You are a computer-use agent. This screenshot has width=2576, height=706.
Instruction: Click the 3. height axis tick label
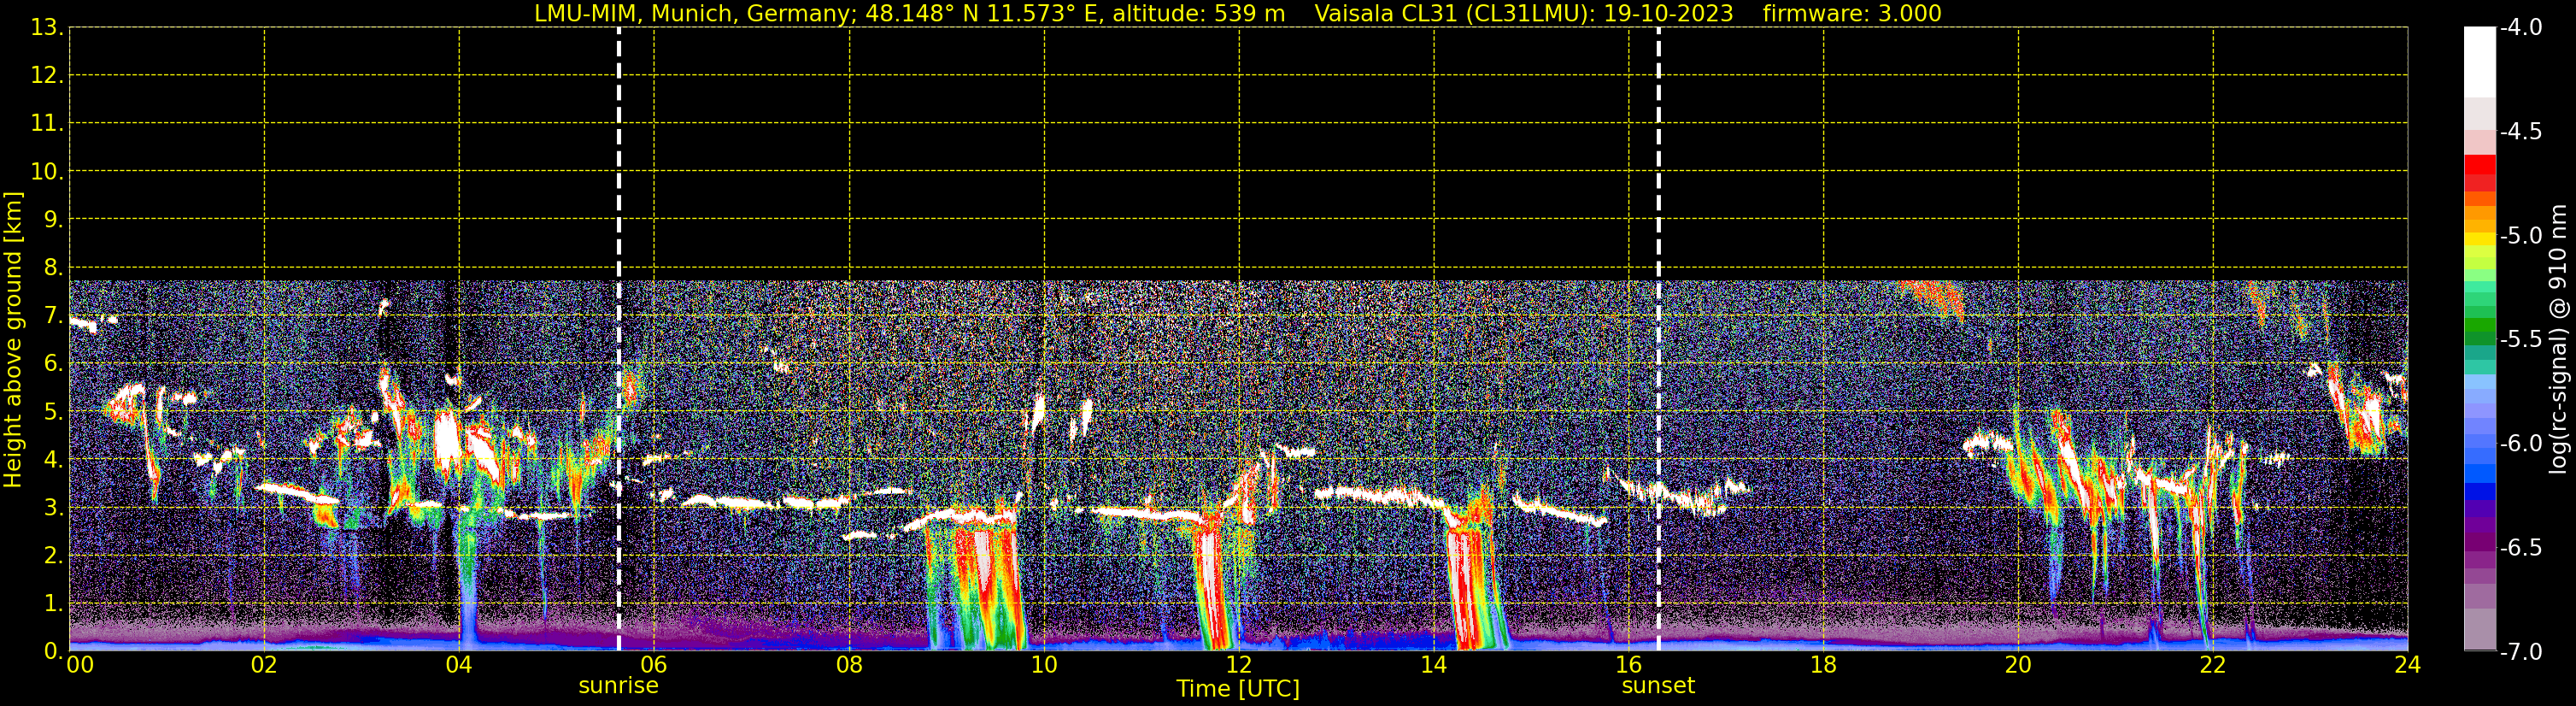click(53, 508)
